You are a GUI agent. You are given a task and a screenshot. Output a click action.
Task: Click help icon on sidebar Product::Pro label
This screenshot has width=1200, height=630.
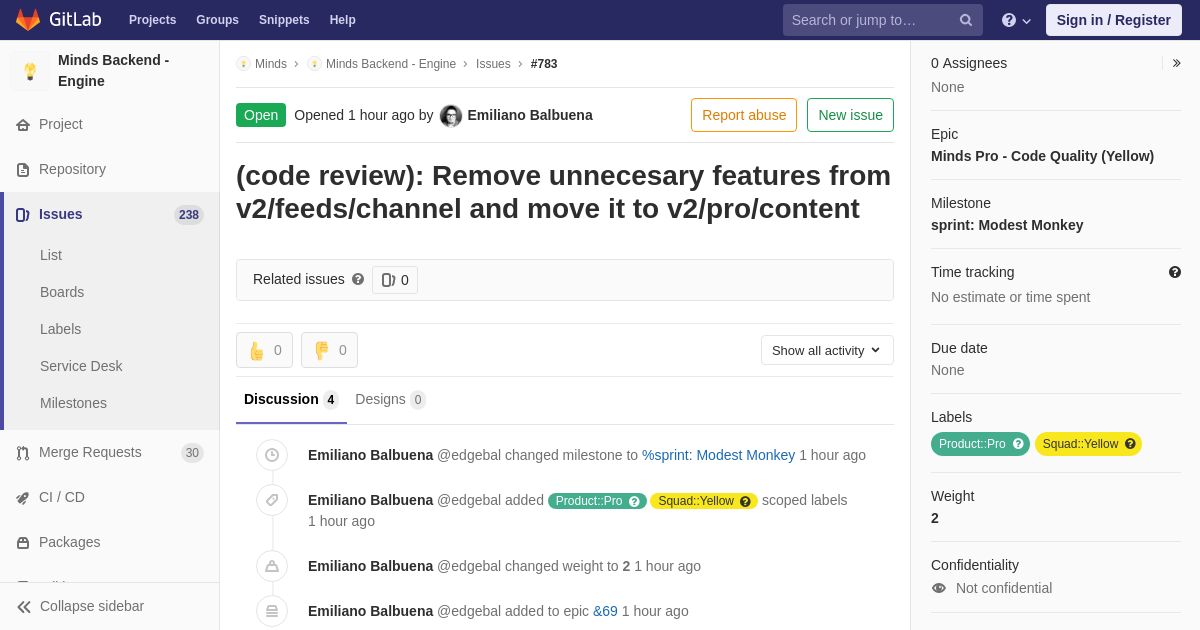coord(1018,444)
